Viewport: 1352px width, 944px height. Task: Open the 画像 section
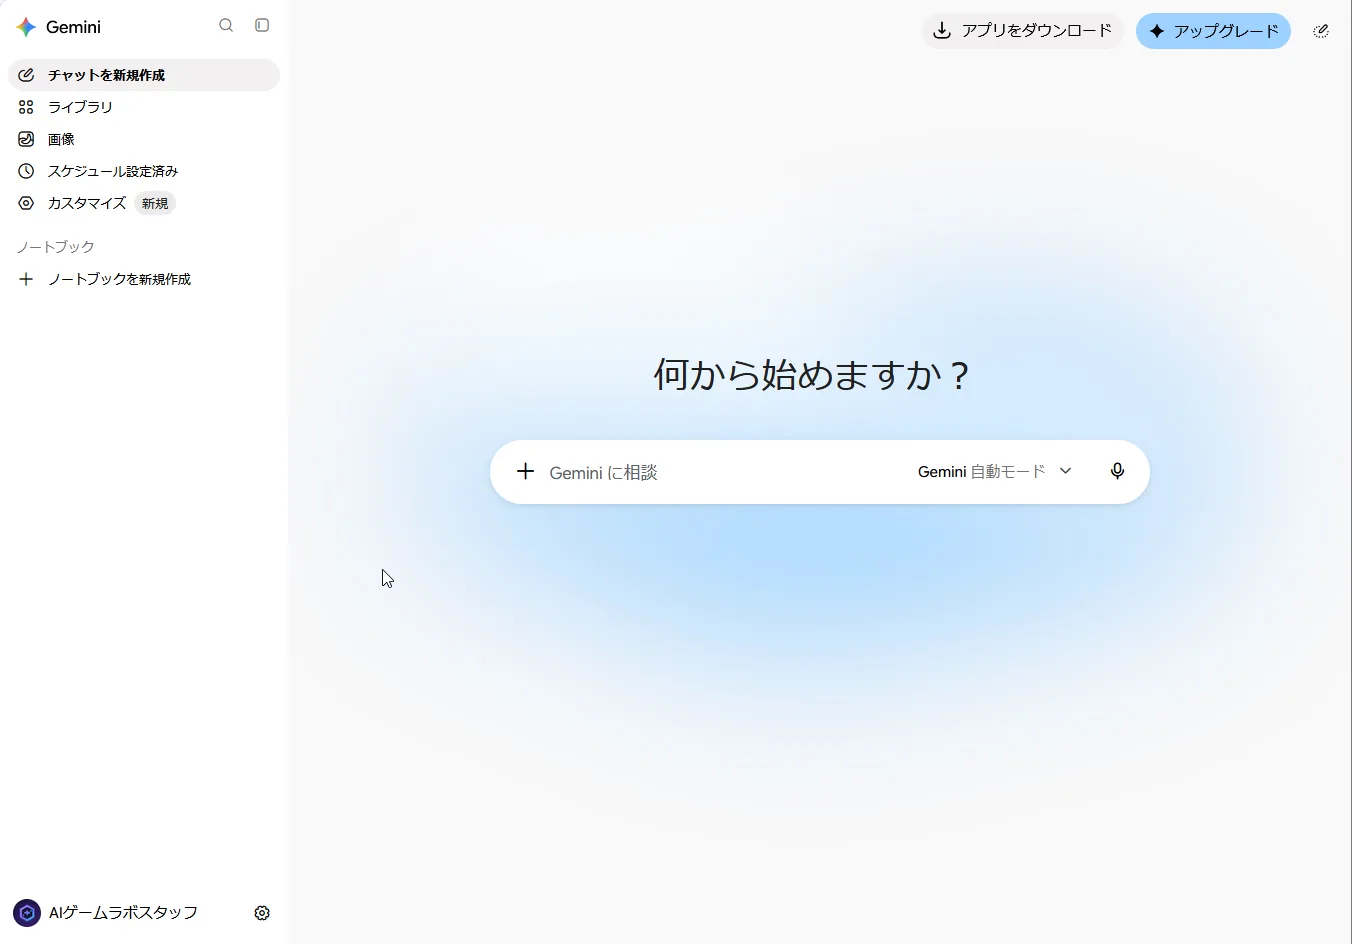144,139
